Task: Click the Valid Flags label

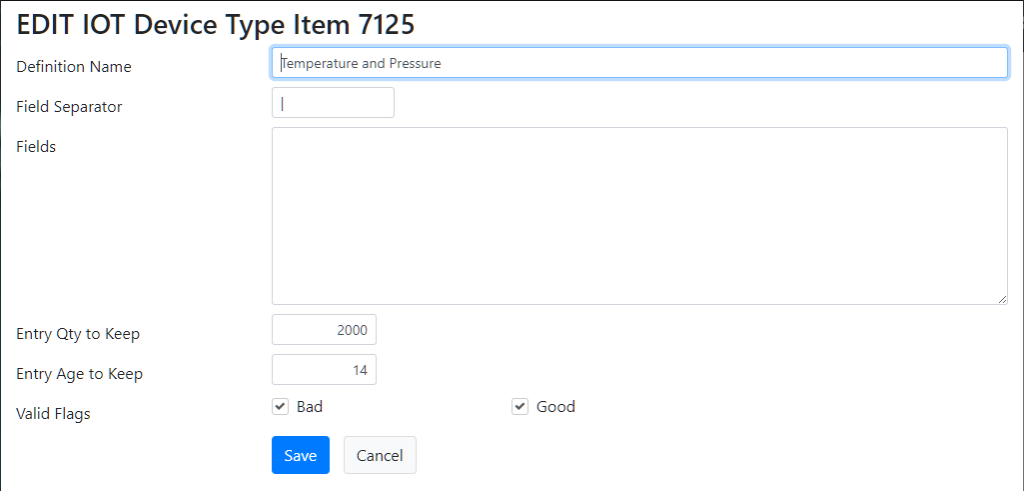Action: click(54, 413)
